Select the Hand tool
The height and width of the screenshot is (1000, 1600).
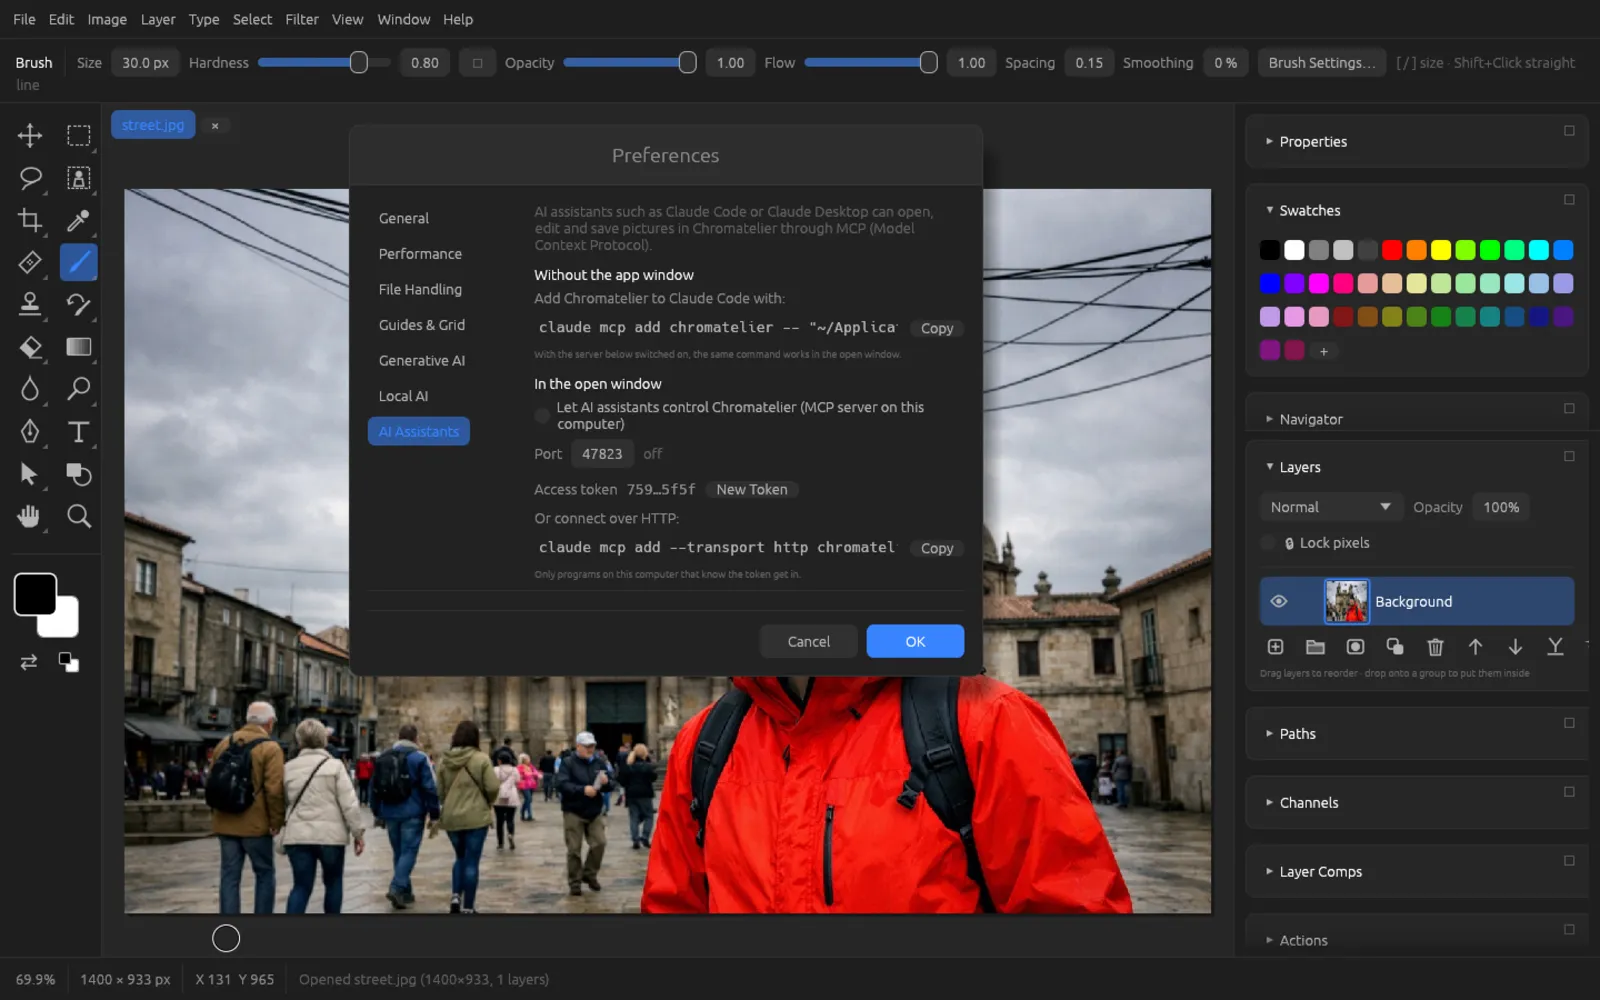(30, 516)
